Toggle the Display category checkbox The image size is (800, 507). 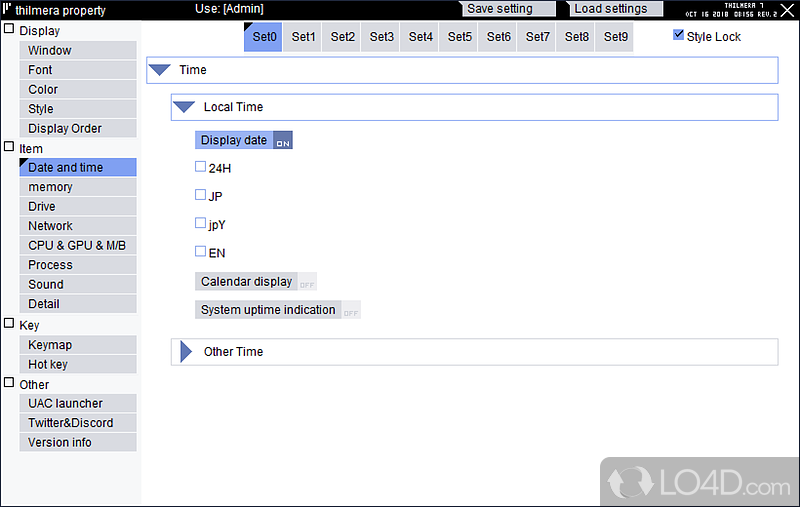point(9,29)
